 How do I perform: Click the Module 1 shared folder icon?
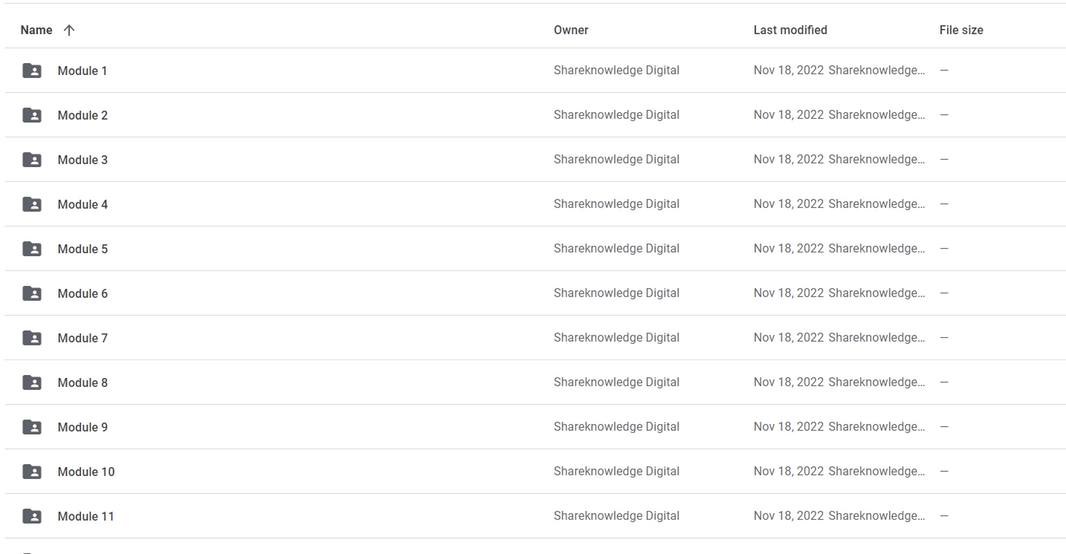(x=32, y=71)
